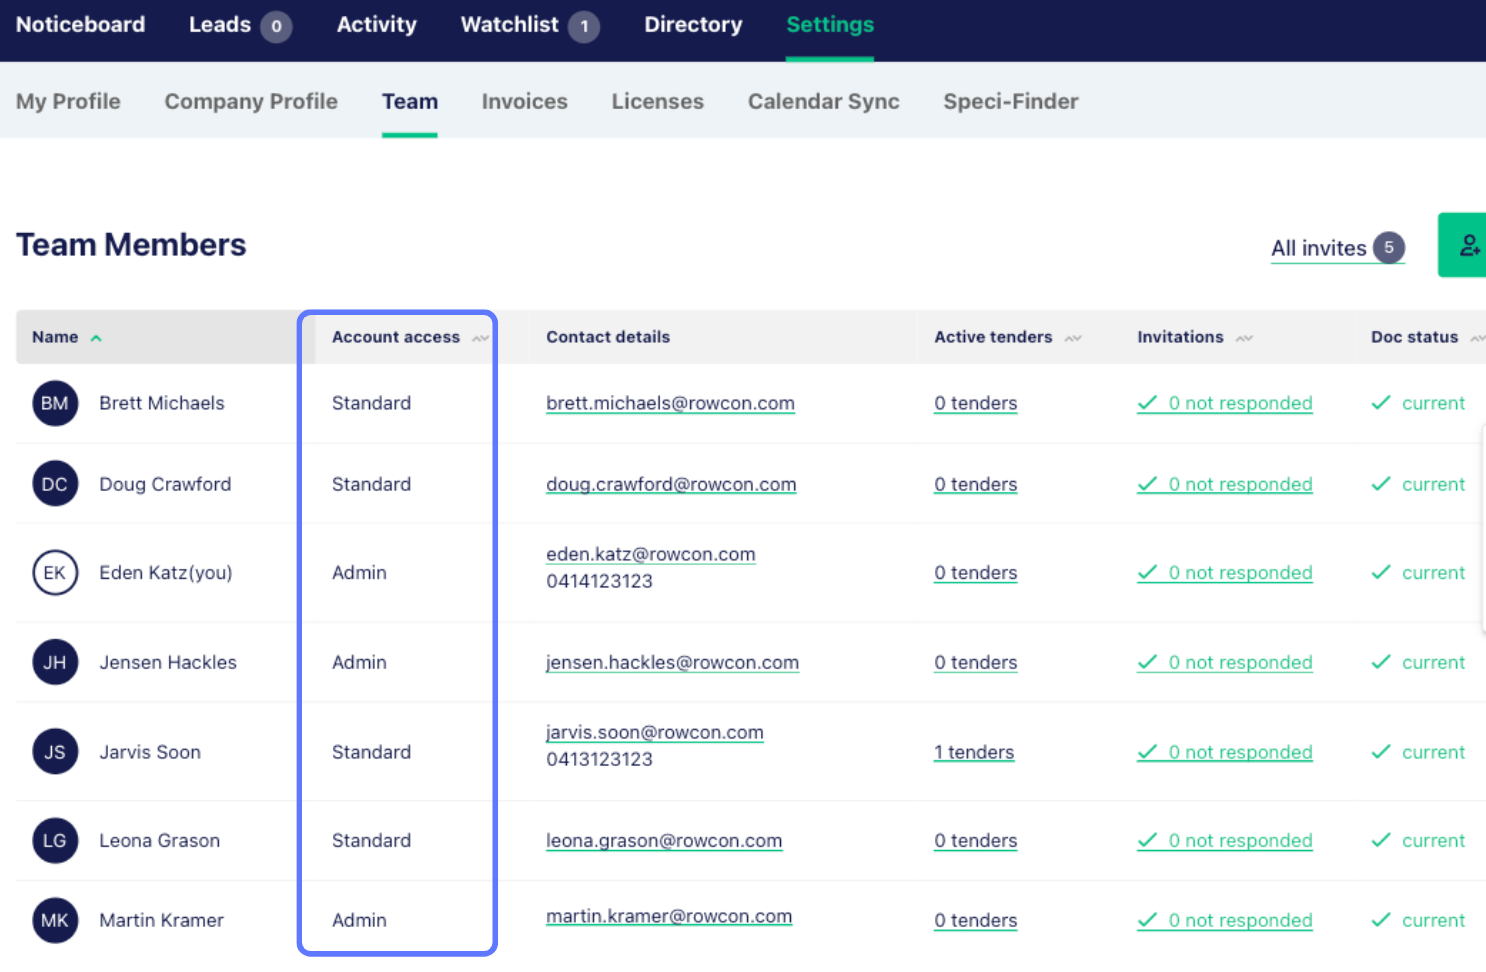
Task: Click Leona Grason's 0 not responded link
Action: [1239, 841]
